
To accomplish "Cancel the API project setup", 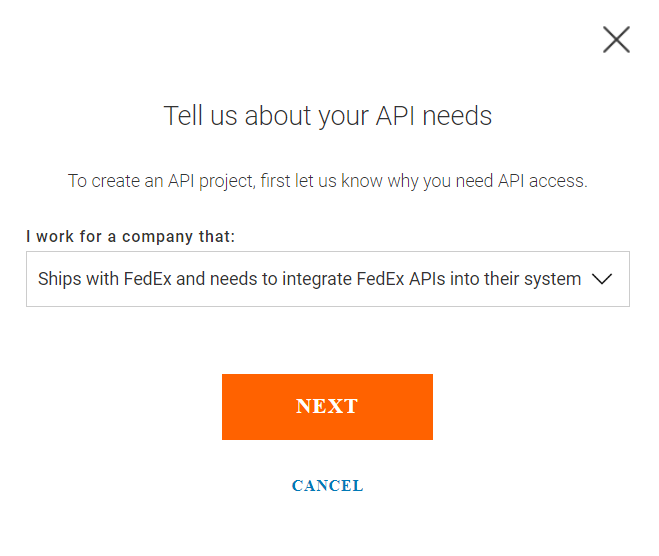I will [x=327, y=486].
